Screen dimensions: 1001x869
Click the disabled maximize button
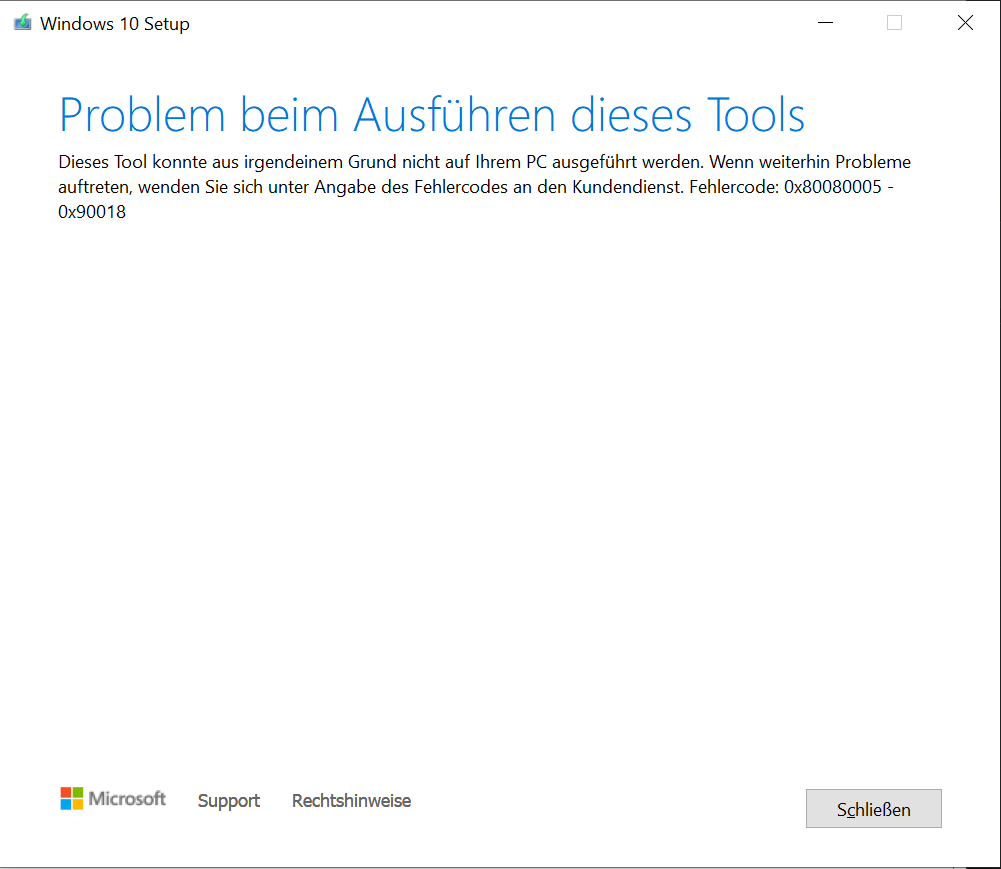tap(894, 23)
